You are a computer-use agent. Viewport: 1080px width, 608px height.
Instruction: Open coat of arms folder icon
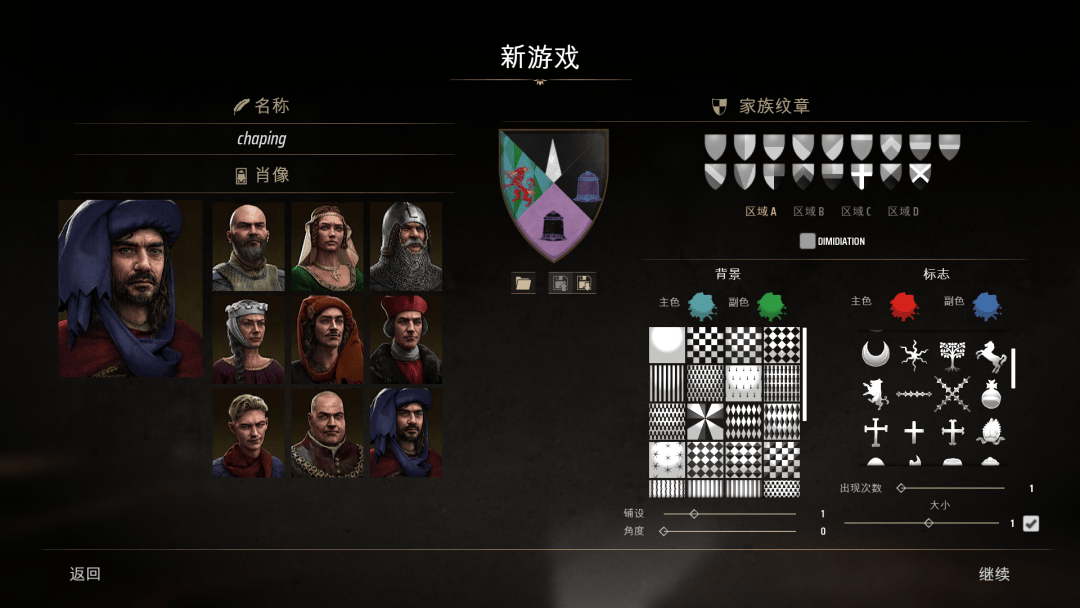tap(523, 283)
